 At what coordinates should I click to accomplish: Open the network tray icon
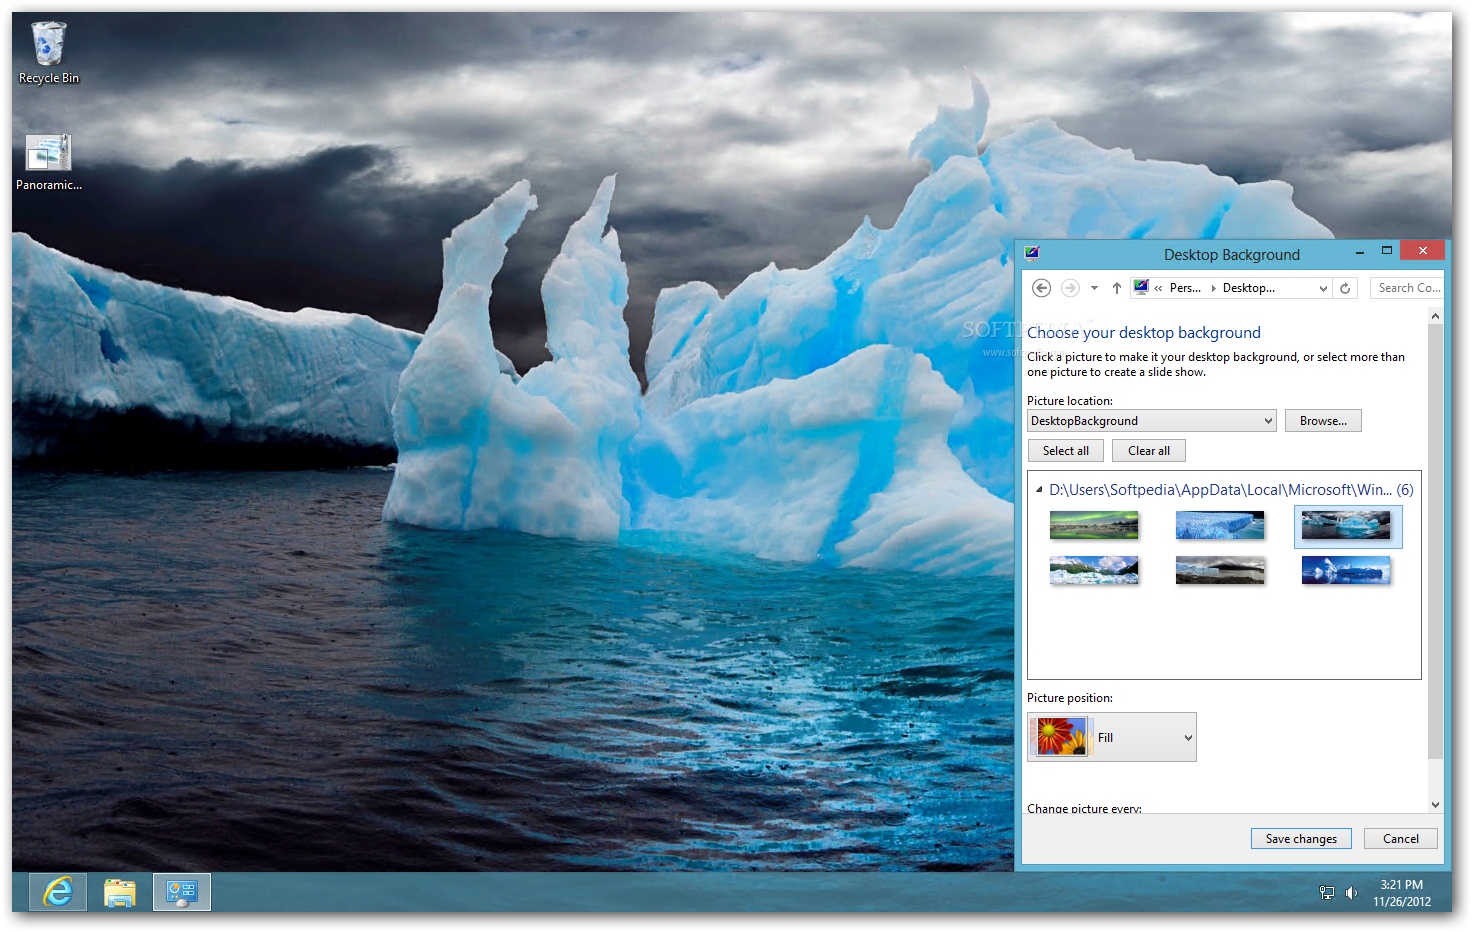click(1327, 892)
